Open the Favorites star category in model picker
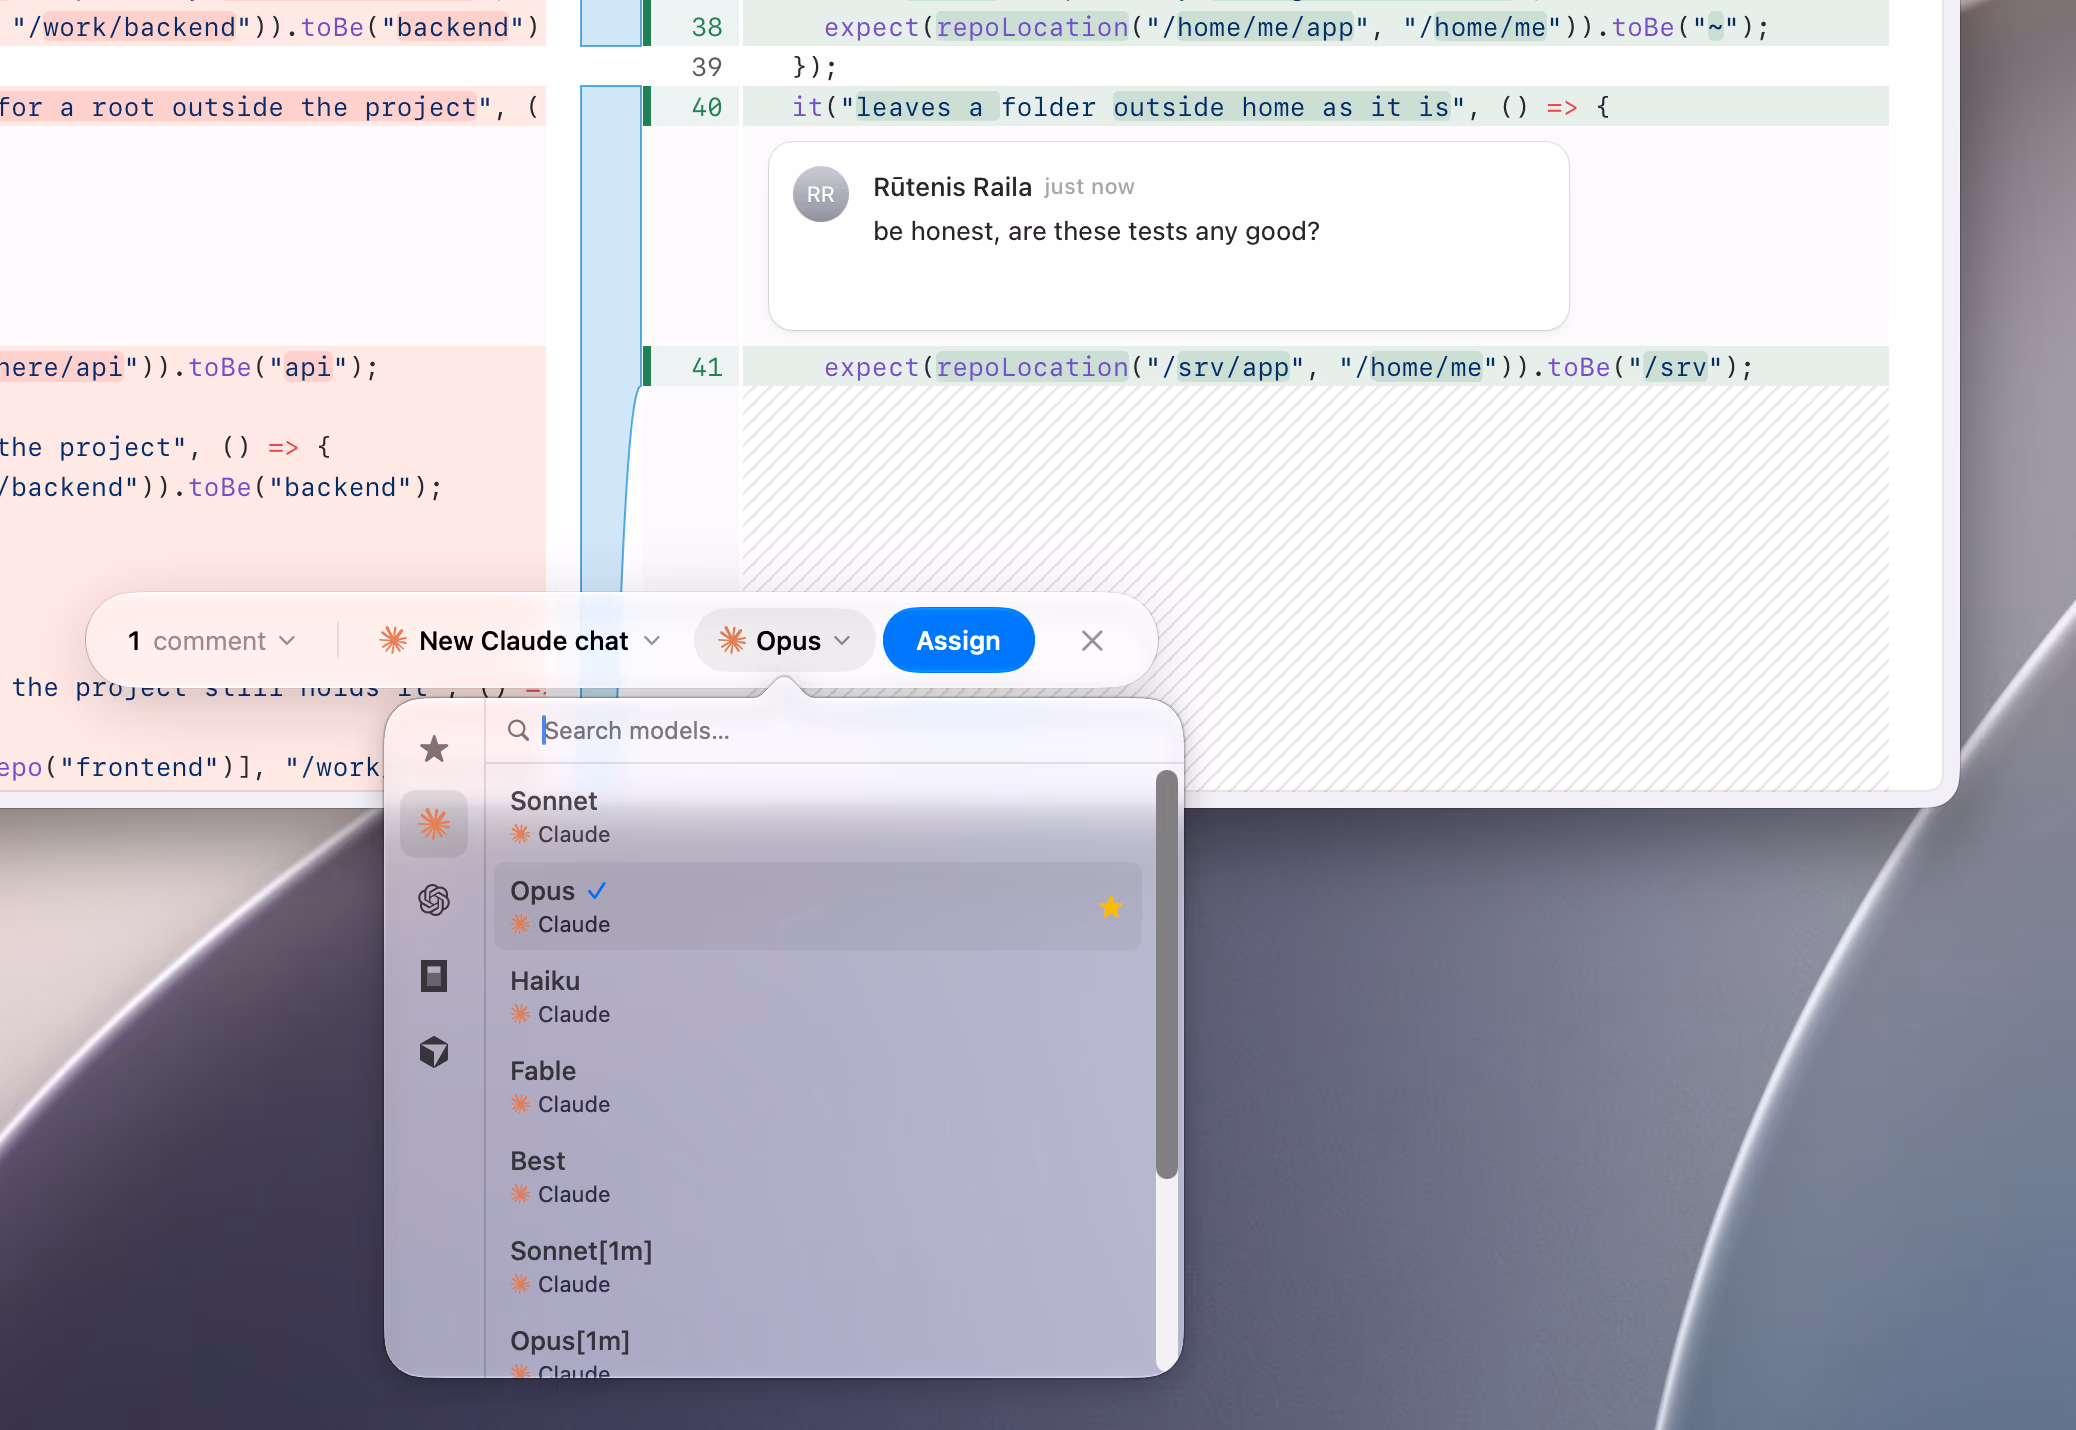2076x1430 pixels. click(x=434, y=748)
